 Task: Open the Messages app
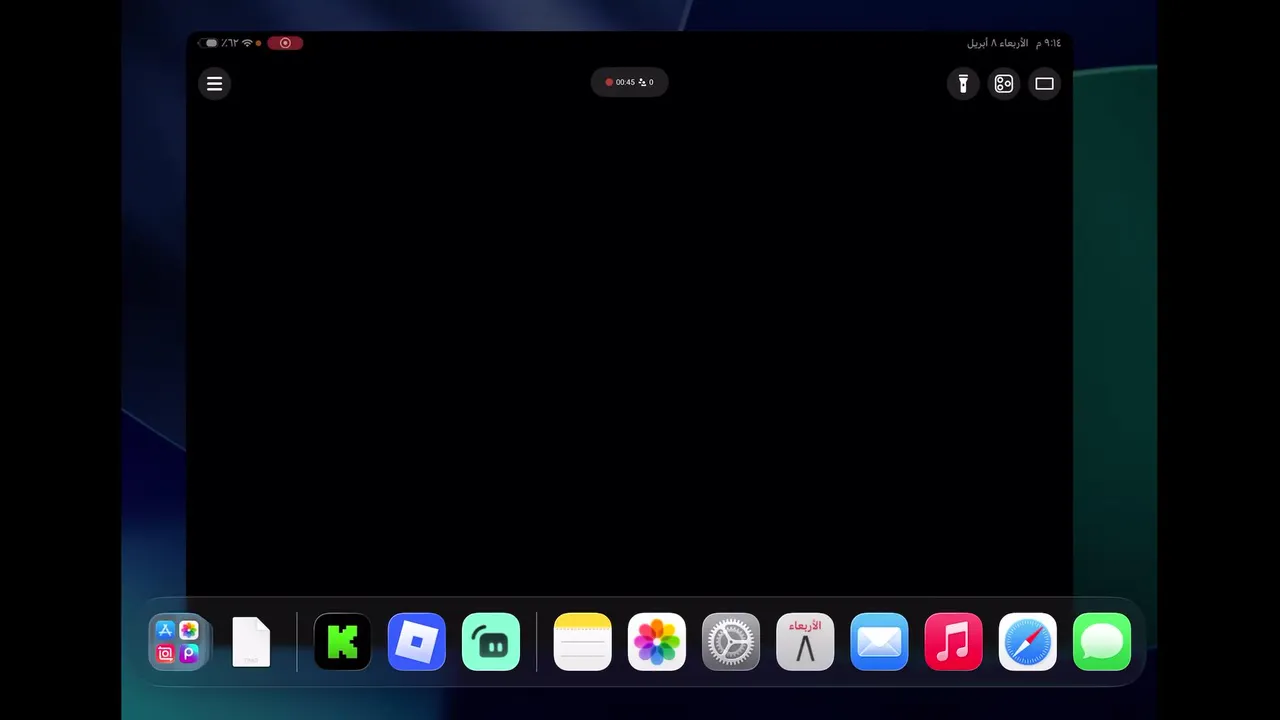point(1102,642)
